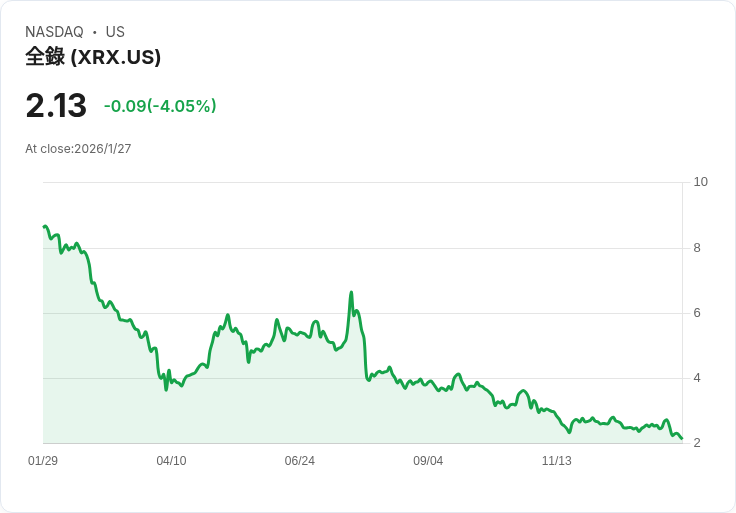Click the y-axis value 6
The width and height of the screenshot is (736, 513).
point(698,313)
